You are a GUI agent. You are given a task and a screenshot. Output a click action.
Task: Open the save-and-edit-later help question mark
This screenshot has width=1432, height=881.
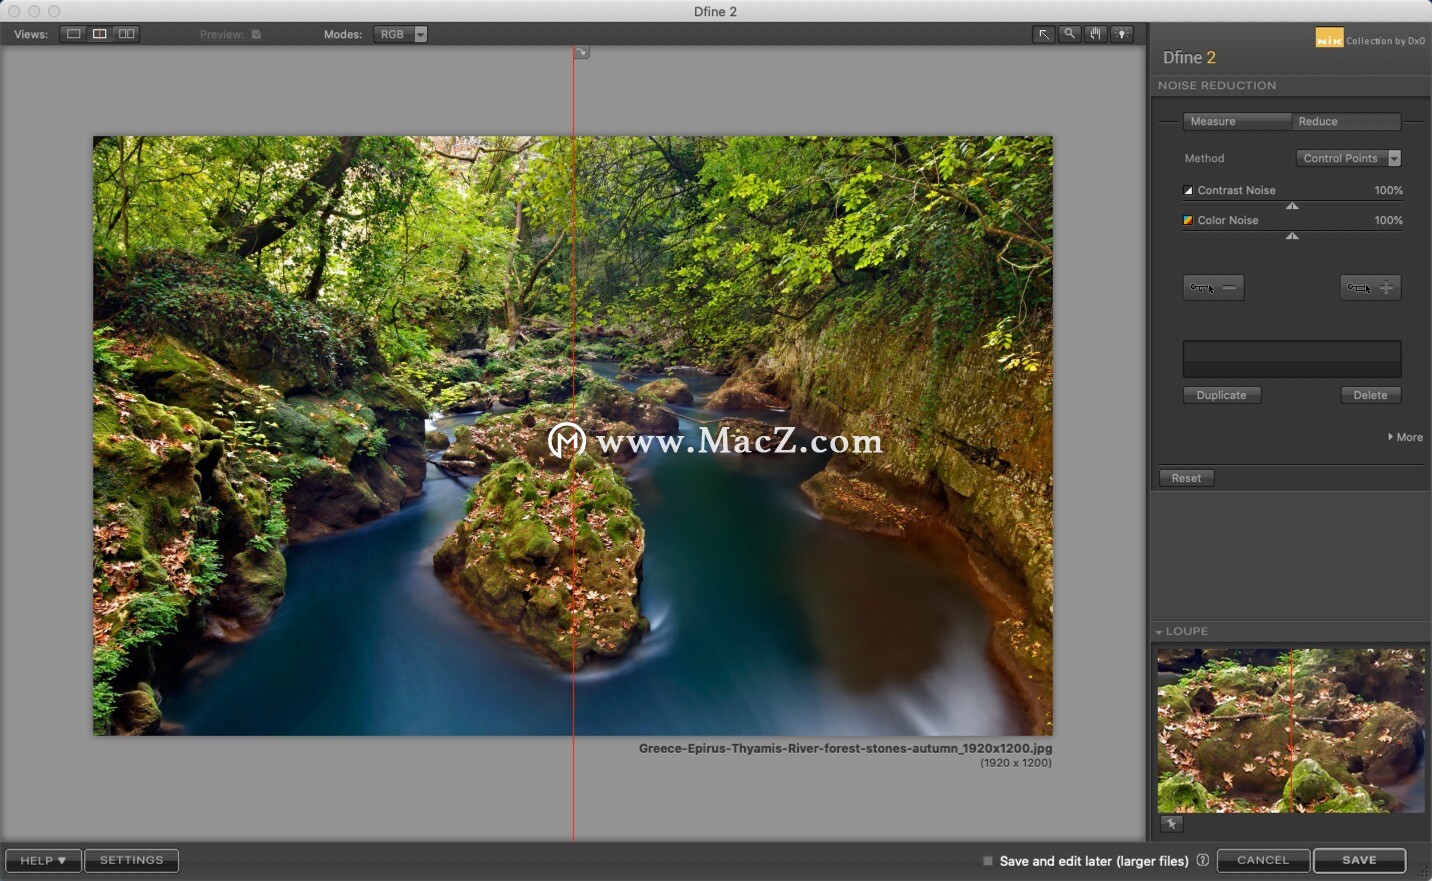click(x=1203, y=860)
